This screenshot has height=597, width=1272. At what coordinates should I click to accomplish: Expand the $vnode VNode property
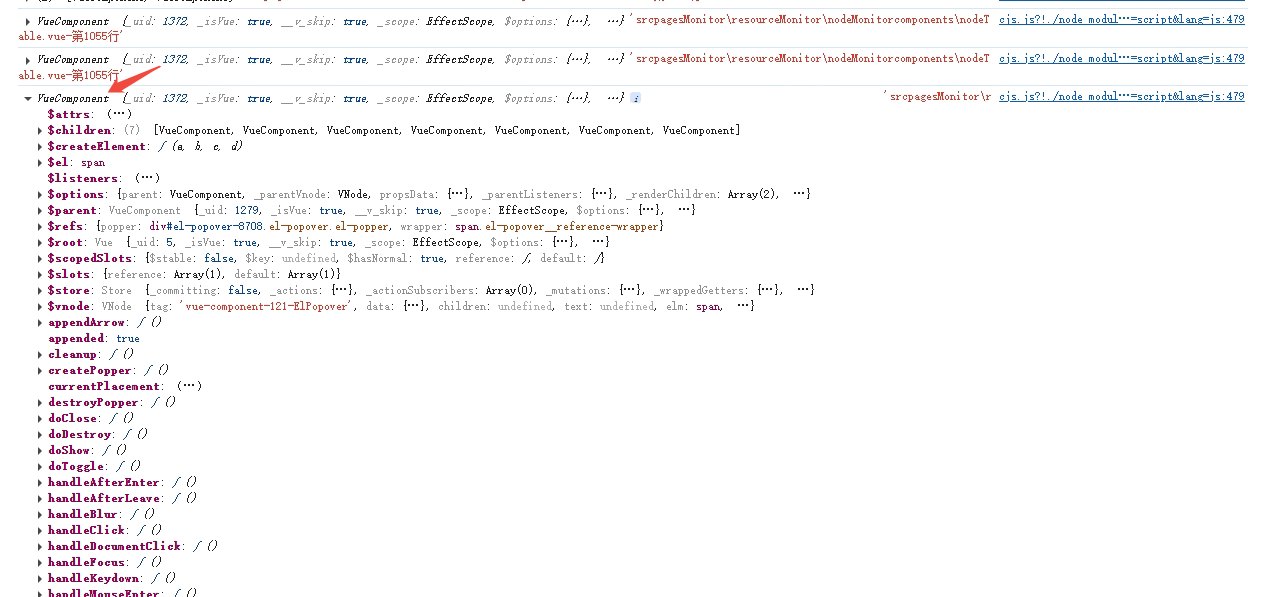coord(40,306)
